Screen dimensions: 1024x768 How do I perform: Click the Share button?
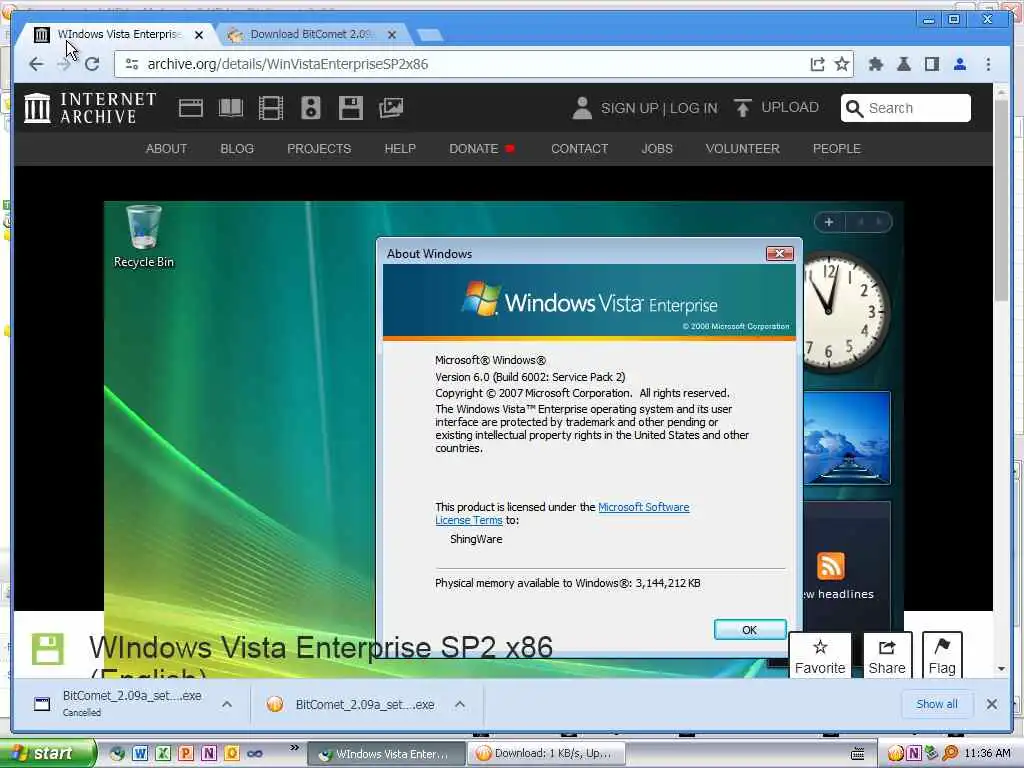(x=887, y=655)
